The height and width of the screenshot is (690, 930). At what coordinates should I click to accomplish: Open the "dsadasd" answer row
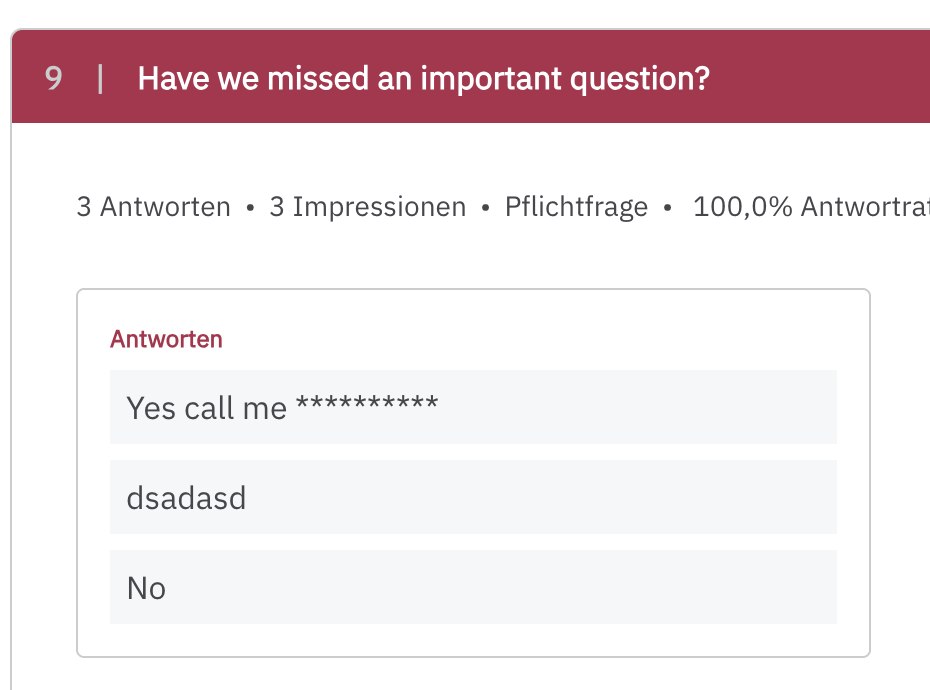473,497
